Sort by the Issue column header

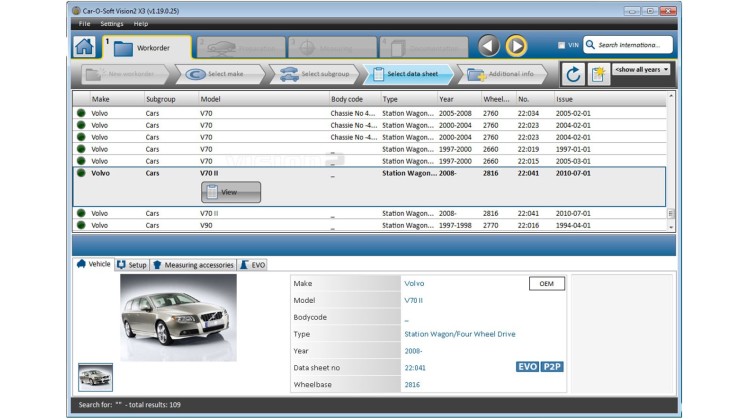pyautogui.click(x=564, y=99)
